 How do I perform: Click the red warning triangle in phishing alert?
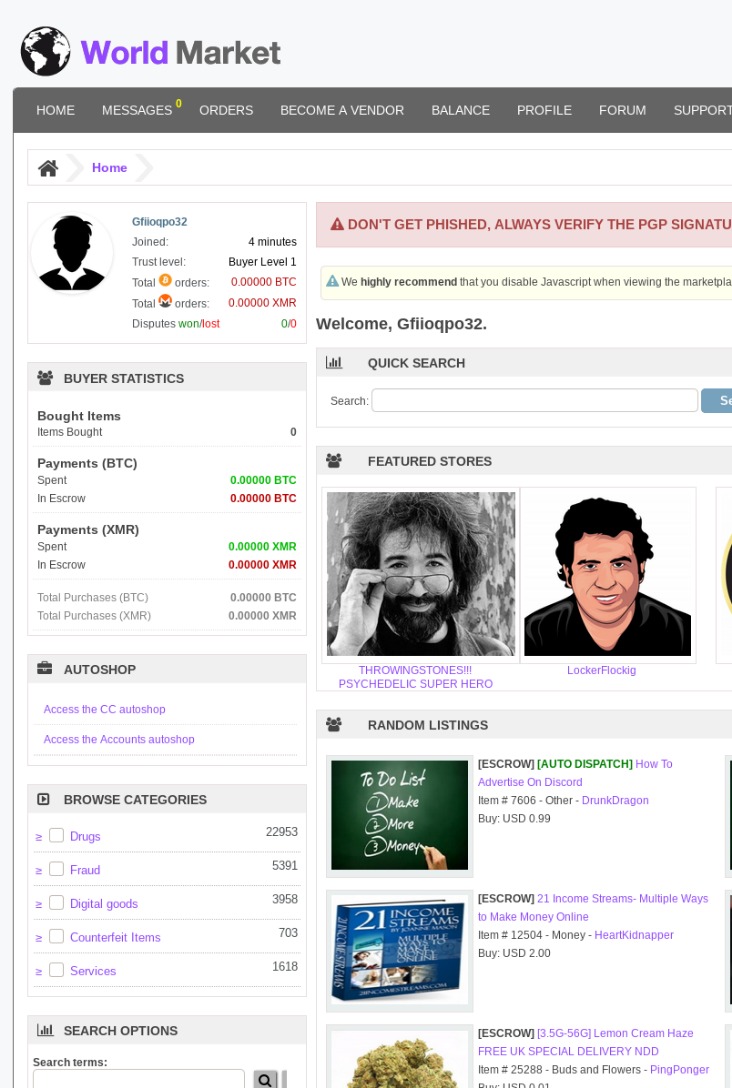337,224
